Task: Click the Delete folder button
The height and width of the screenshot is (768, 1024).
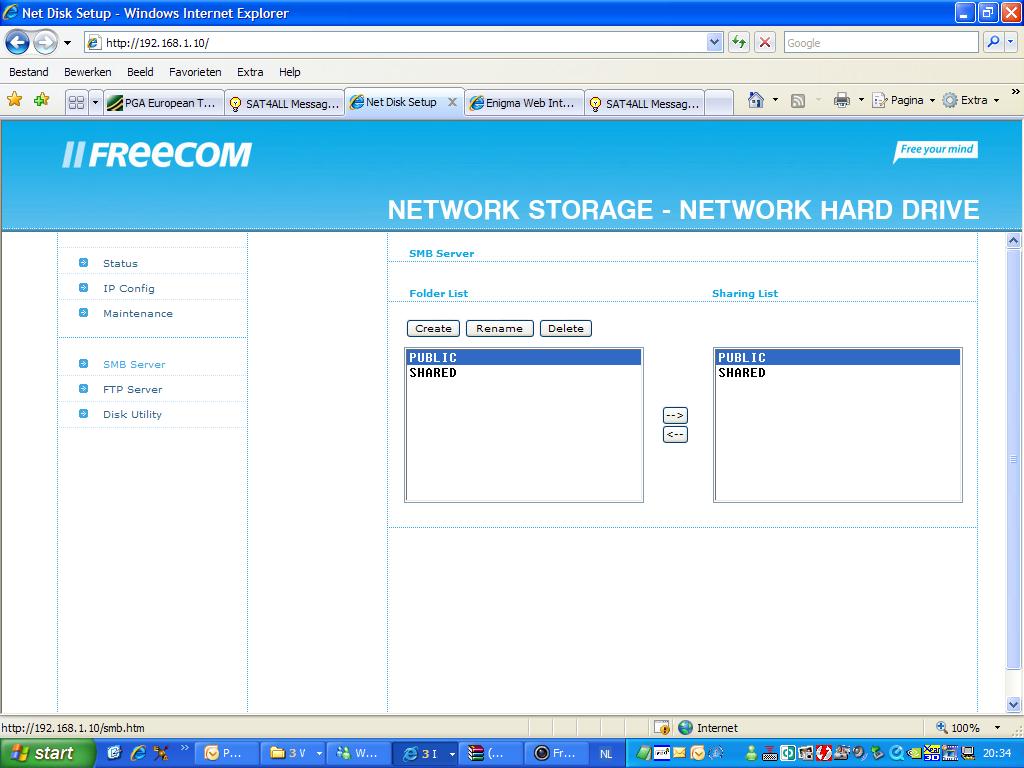Action: click(x=566, y=328)
